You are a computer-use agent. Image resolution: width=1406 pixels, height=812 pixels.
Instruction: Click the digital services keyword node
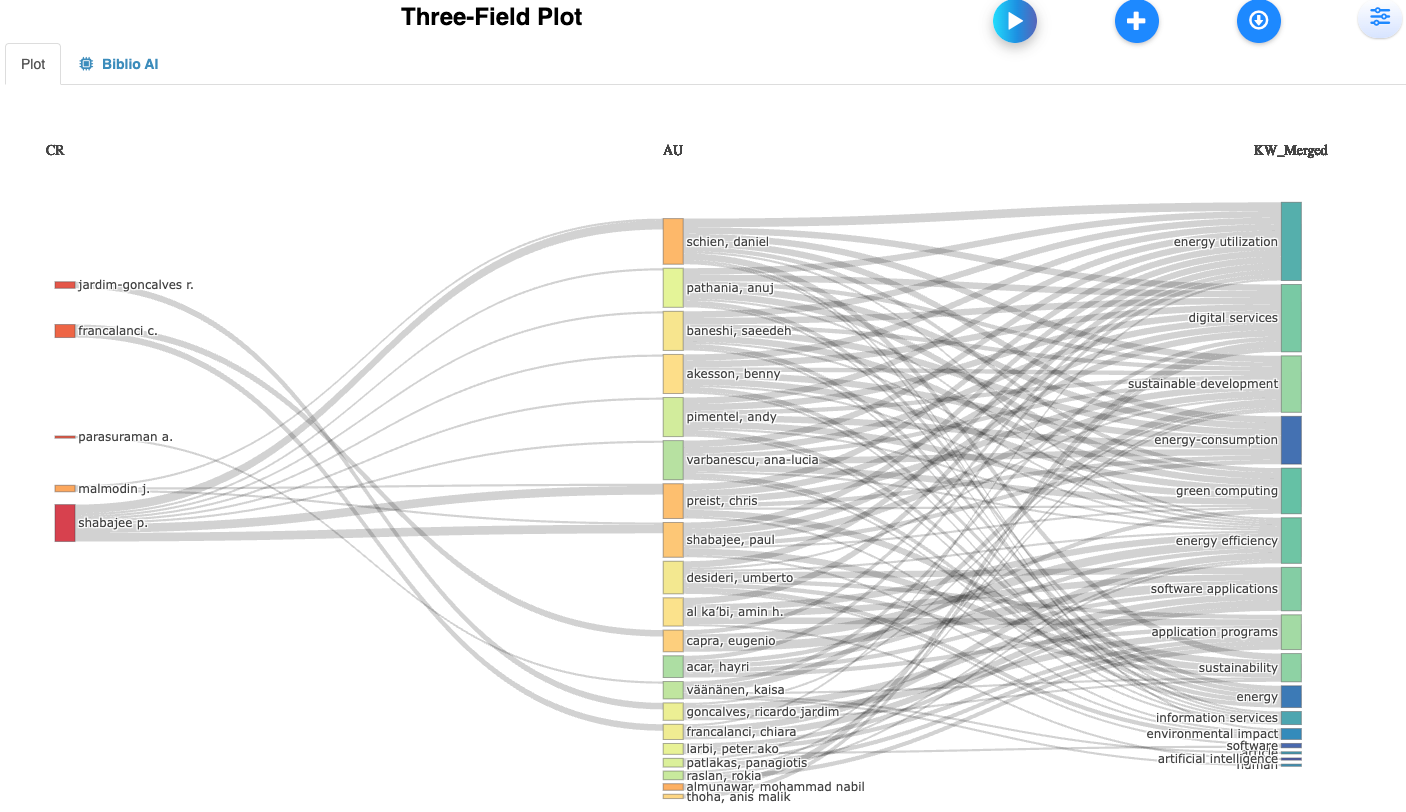(x=1291, y=318)
